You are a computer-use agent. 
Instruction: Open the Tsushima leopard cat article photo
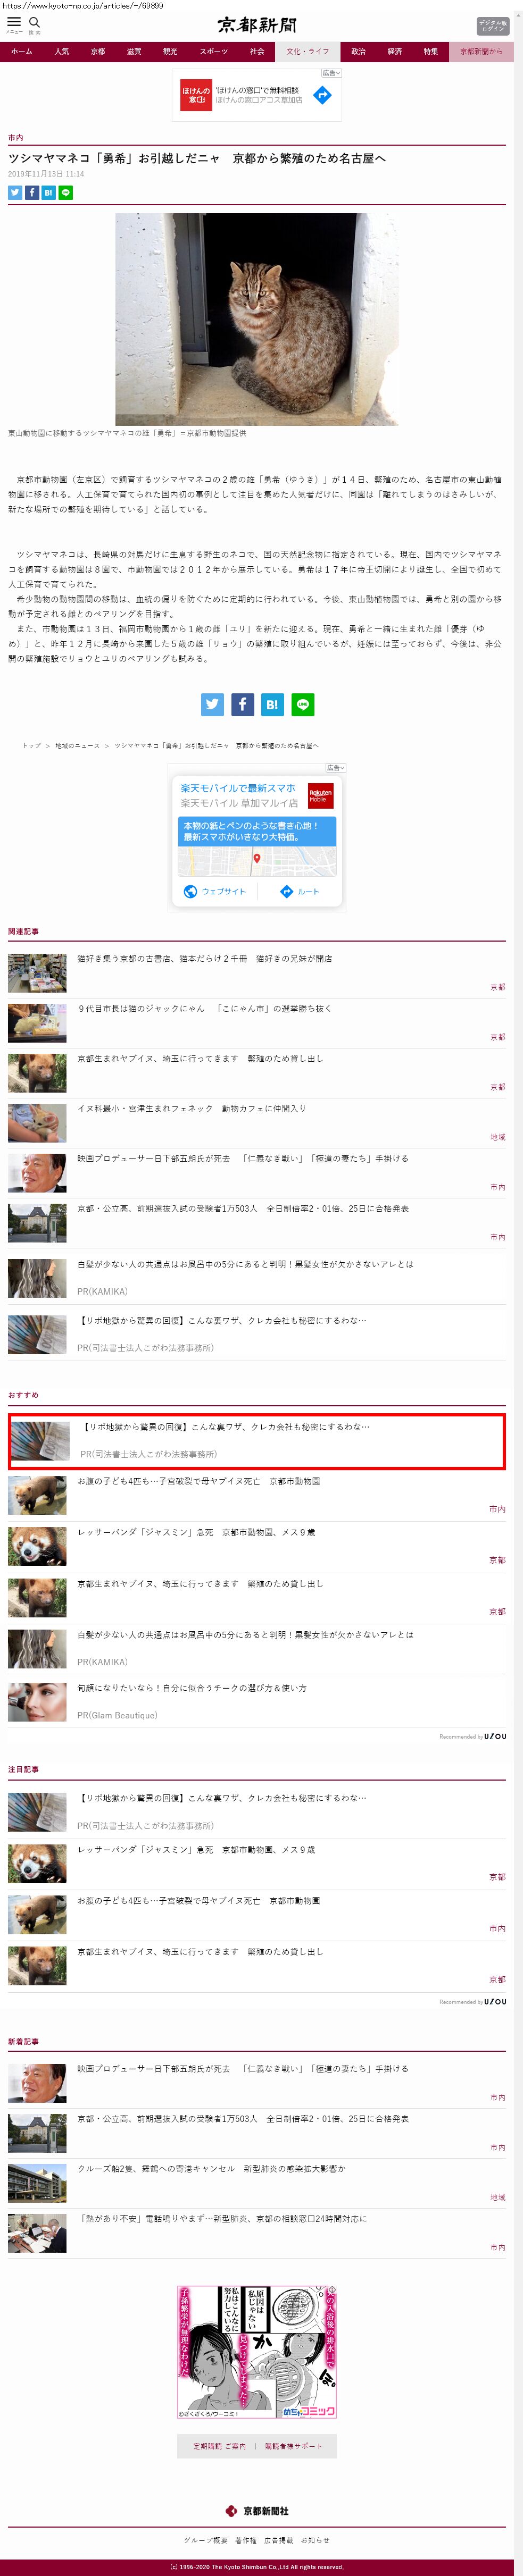coord(256,319)
